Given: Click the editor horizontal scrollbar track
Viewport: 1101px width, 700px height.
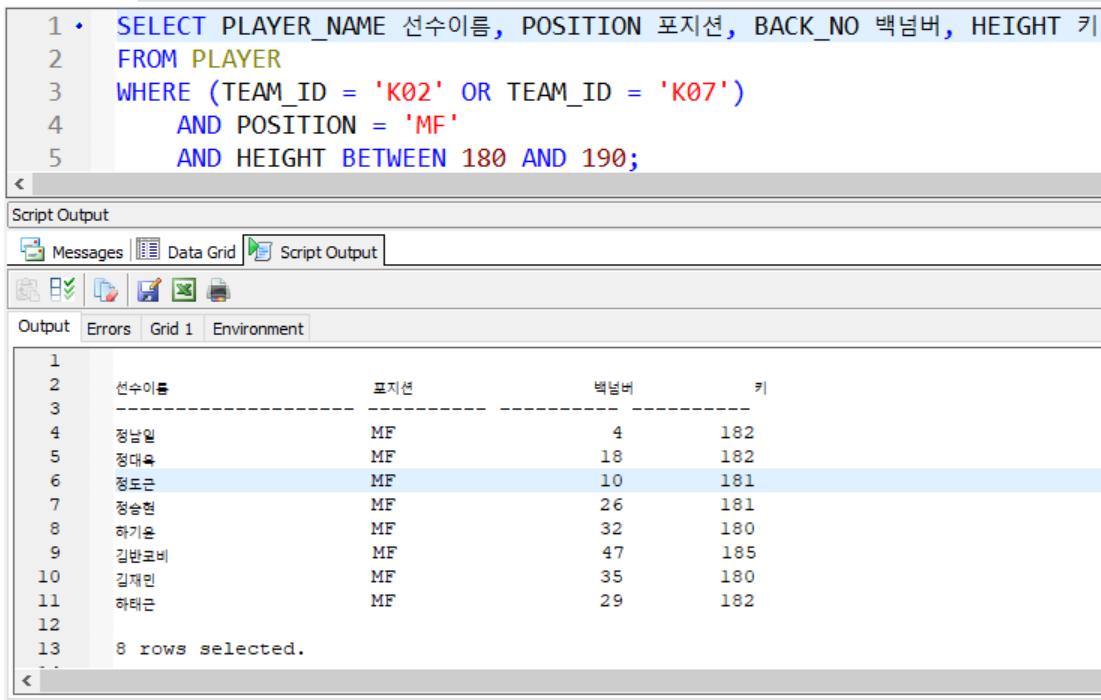Looking at the screenshot, I should tap(566, 184).
